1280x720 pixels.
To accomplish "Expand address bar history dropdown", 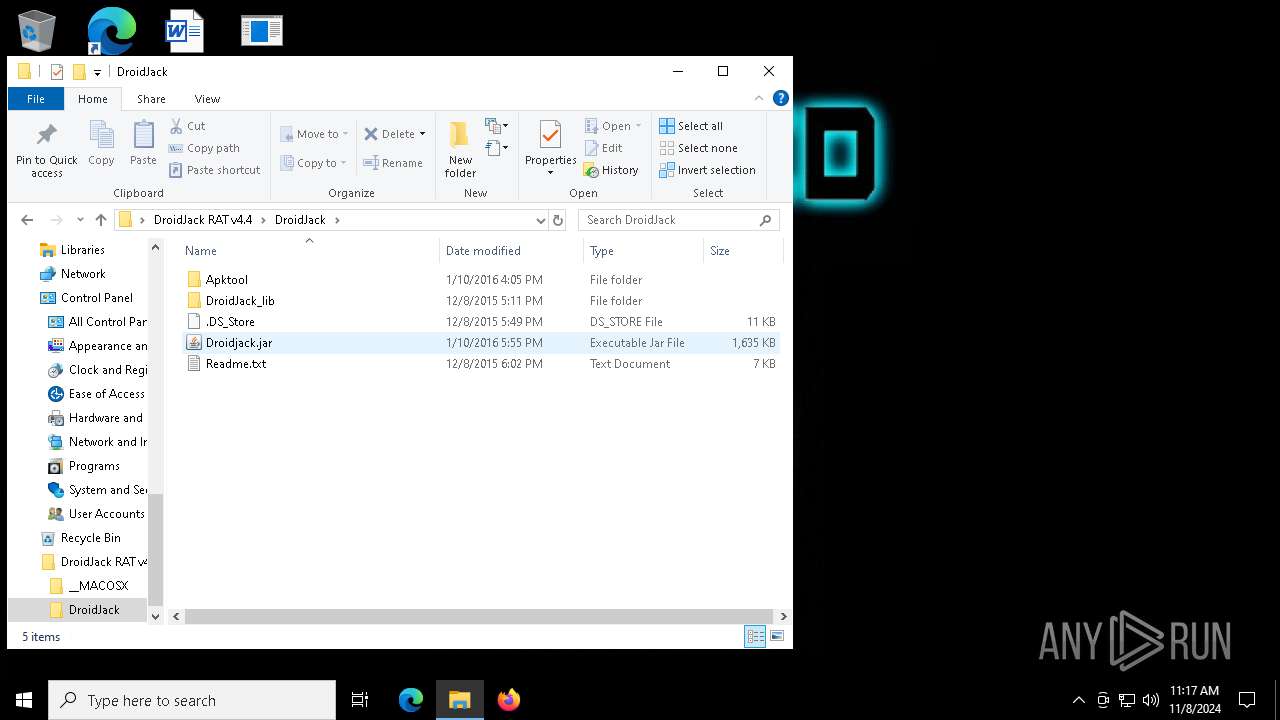I will pos(540,220).
